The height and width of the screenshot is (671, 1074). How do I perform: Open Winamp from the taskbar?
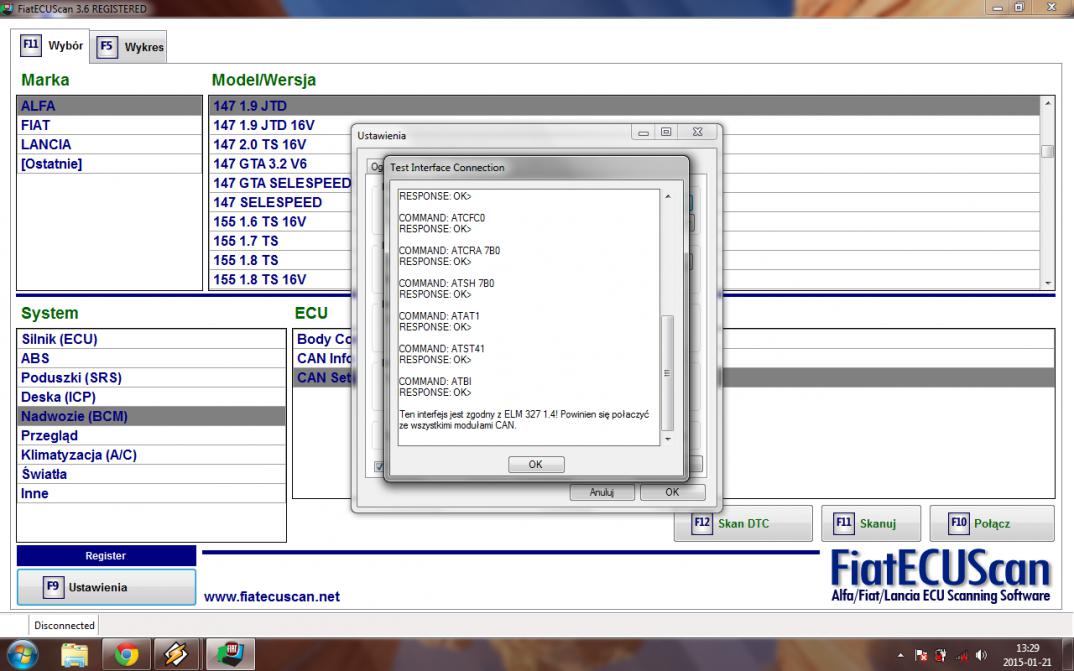[x=176, y=654]
